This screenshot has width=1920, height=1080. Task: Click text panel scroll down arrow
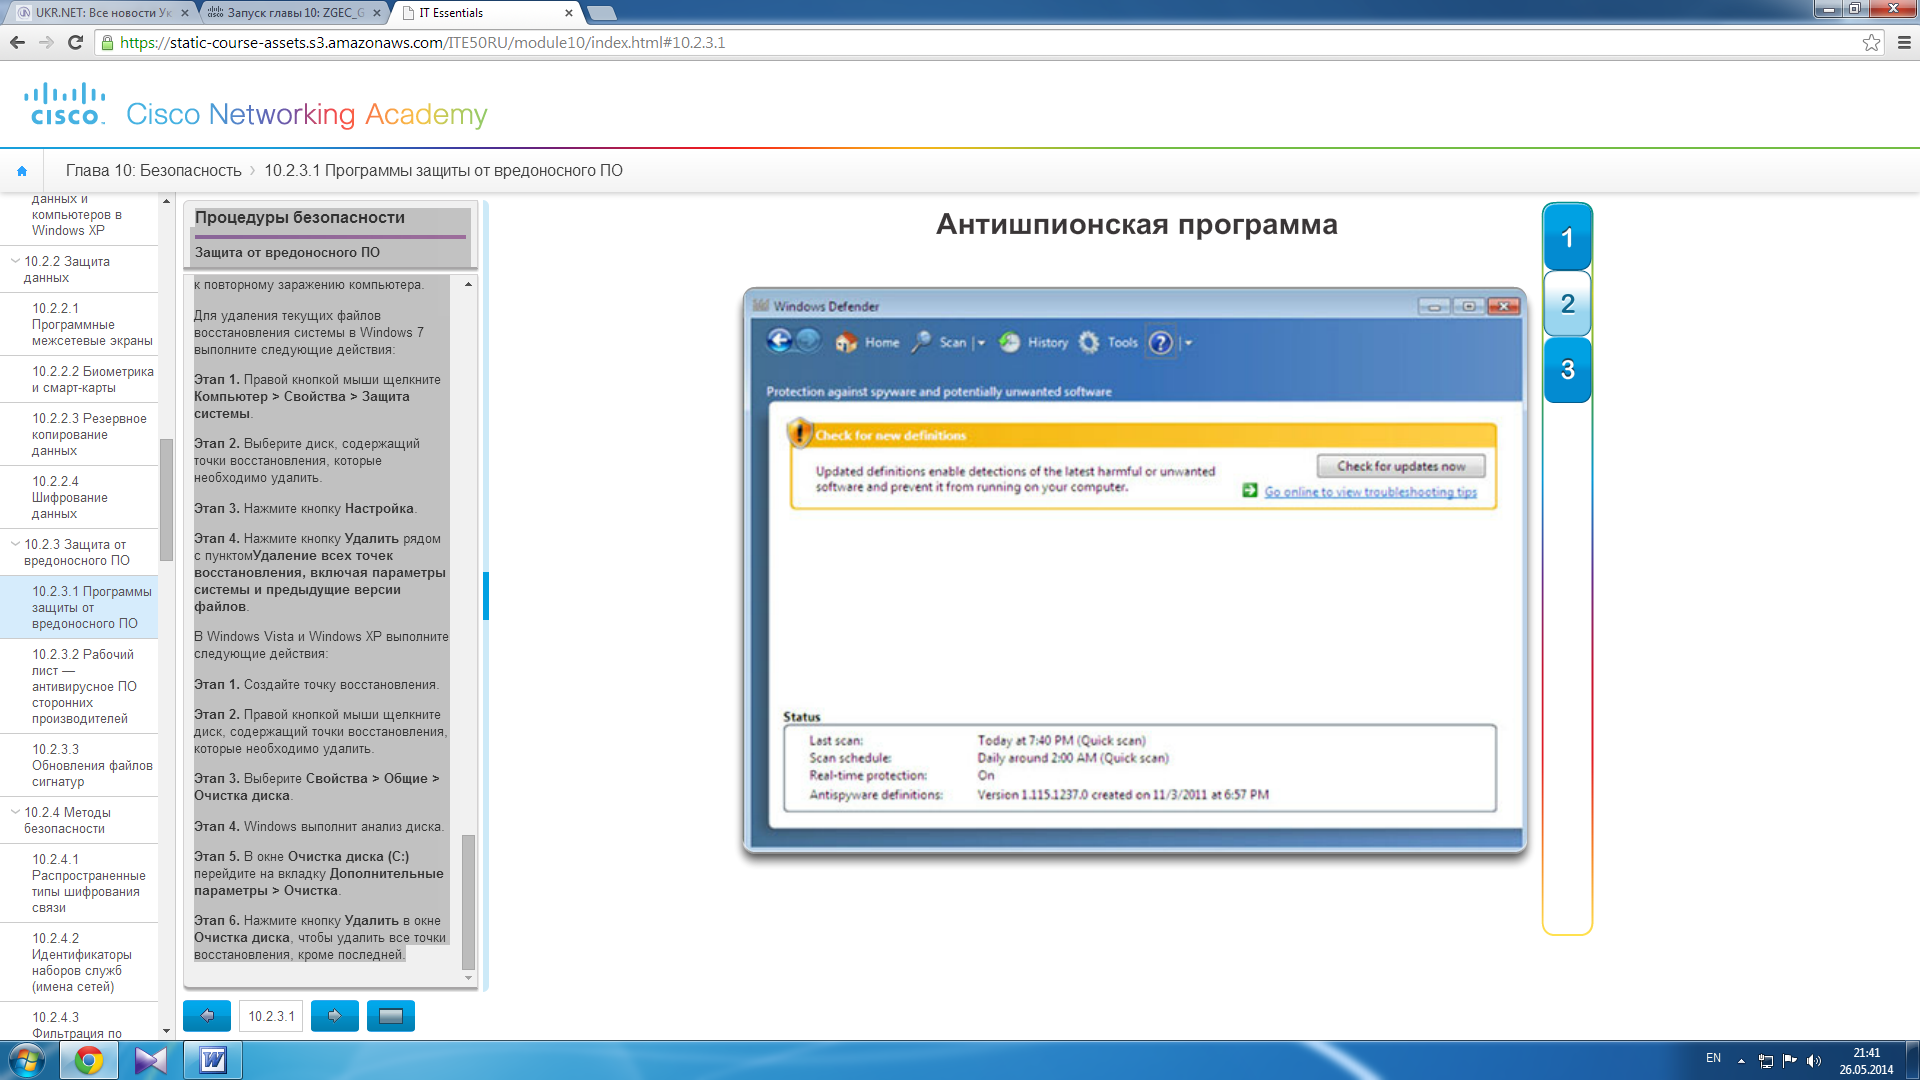[x=468, y=978]
